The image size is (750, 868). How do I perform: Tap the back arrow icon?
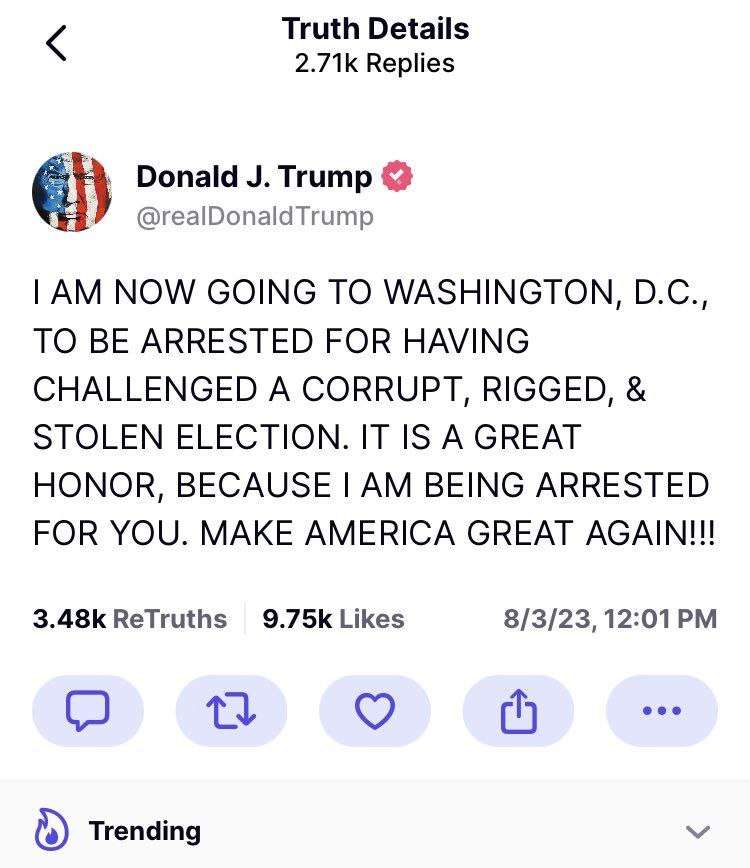pyautogui.click(x=57, y=45)
